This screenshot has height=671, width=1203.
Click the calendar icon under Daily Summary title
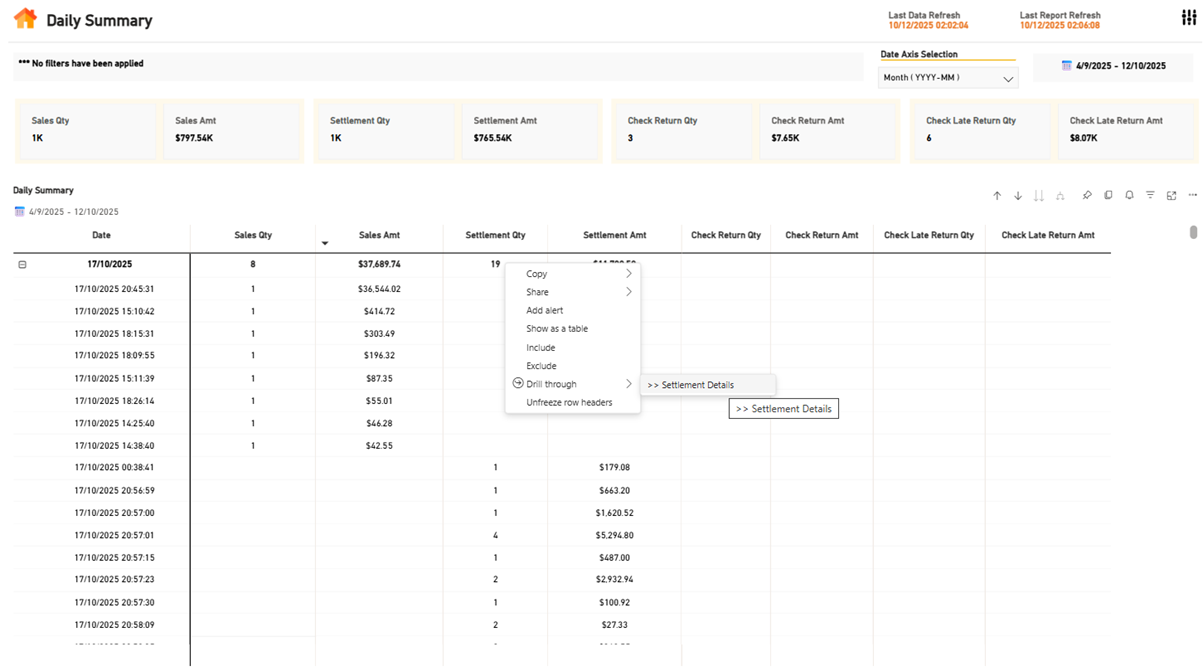pyautogui.click(x=19, y=212)
